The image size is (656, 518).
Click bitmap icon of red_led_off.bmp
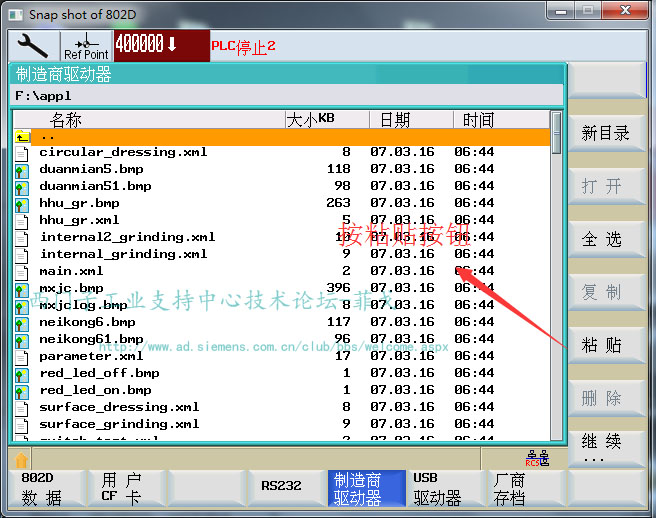tap(22, 375)
